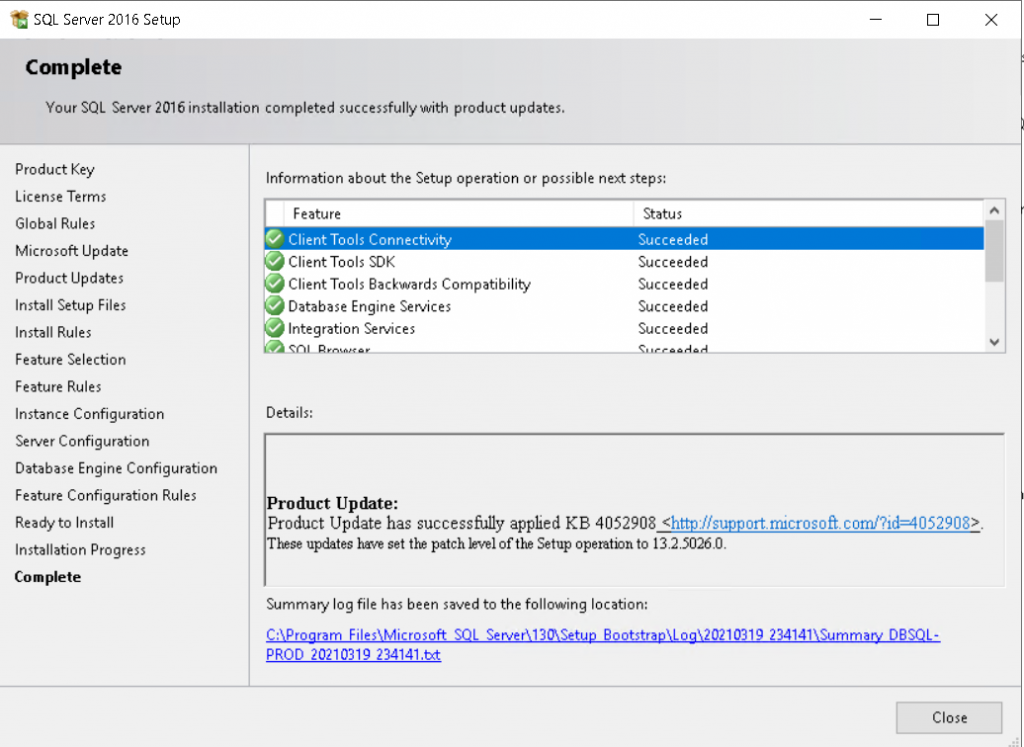Click Product Updates step in sidebar
1024x747 pixels.
69,278
